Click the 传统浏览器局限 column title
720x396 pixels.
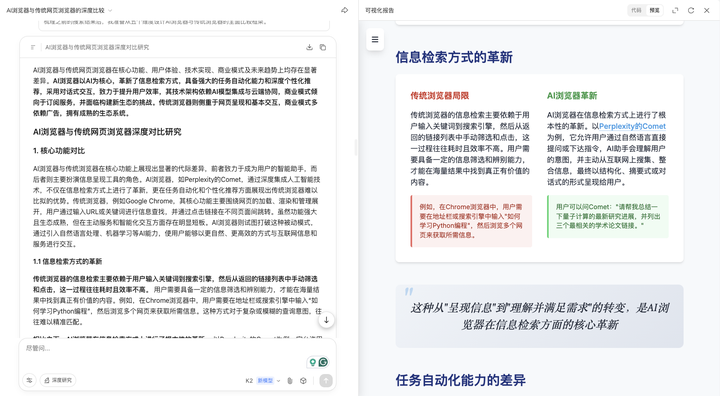(x=439, y=96)
